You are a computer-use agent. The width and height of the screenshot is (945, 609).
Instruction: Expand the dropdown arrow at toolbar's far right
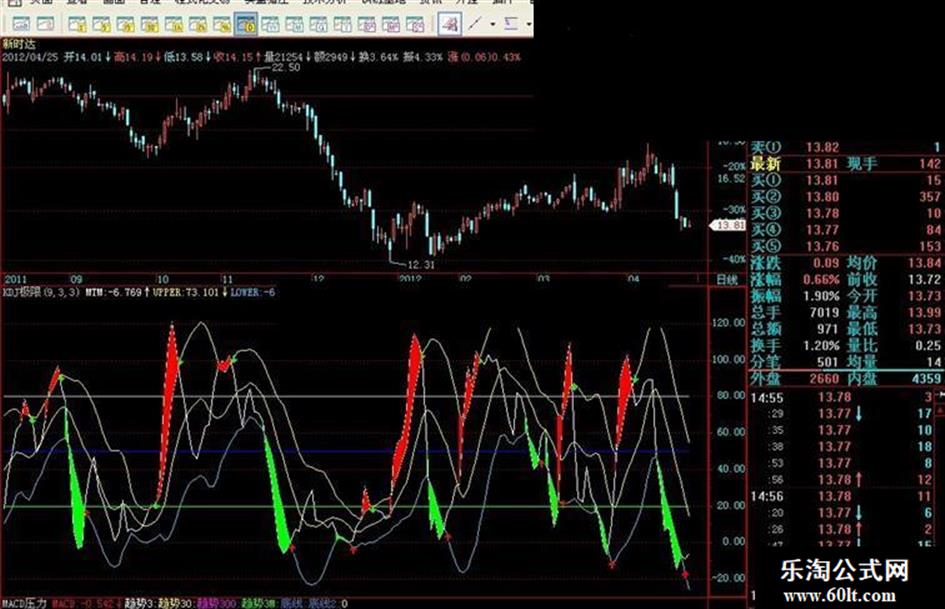click(527, 23)
